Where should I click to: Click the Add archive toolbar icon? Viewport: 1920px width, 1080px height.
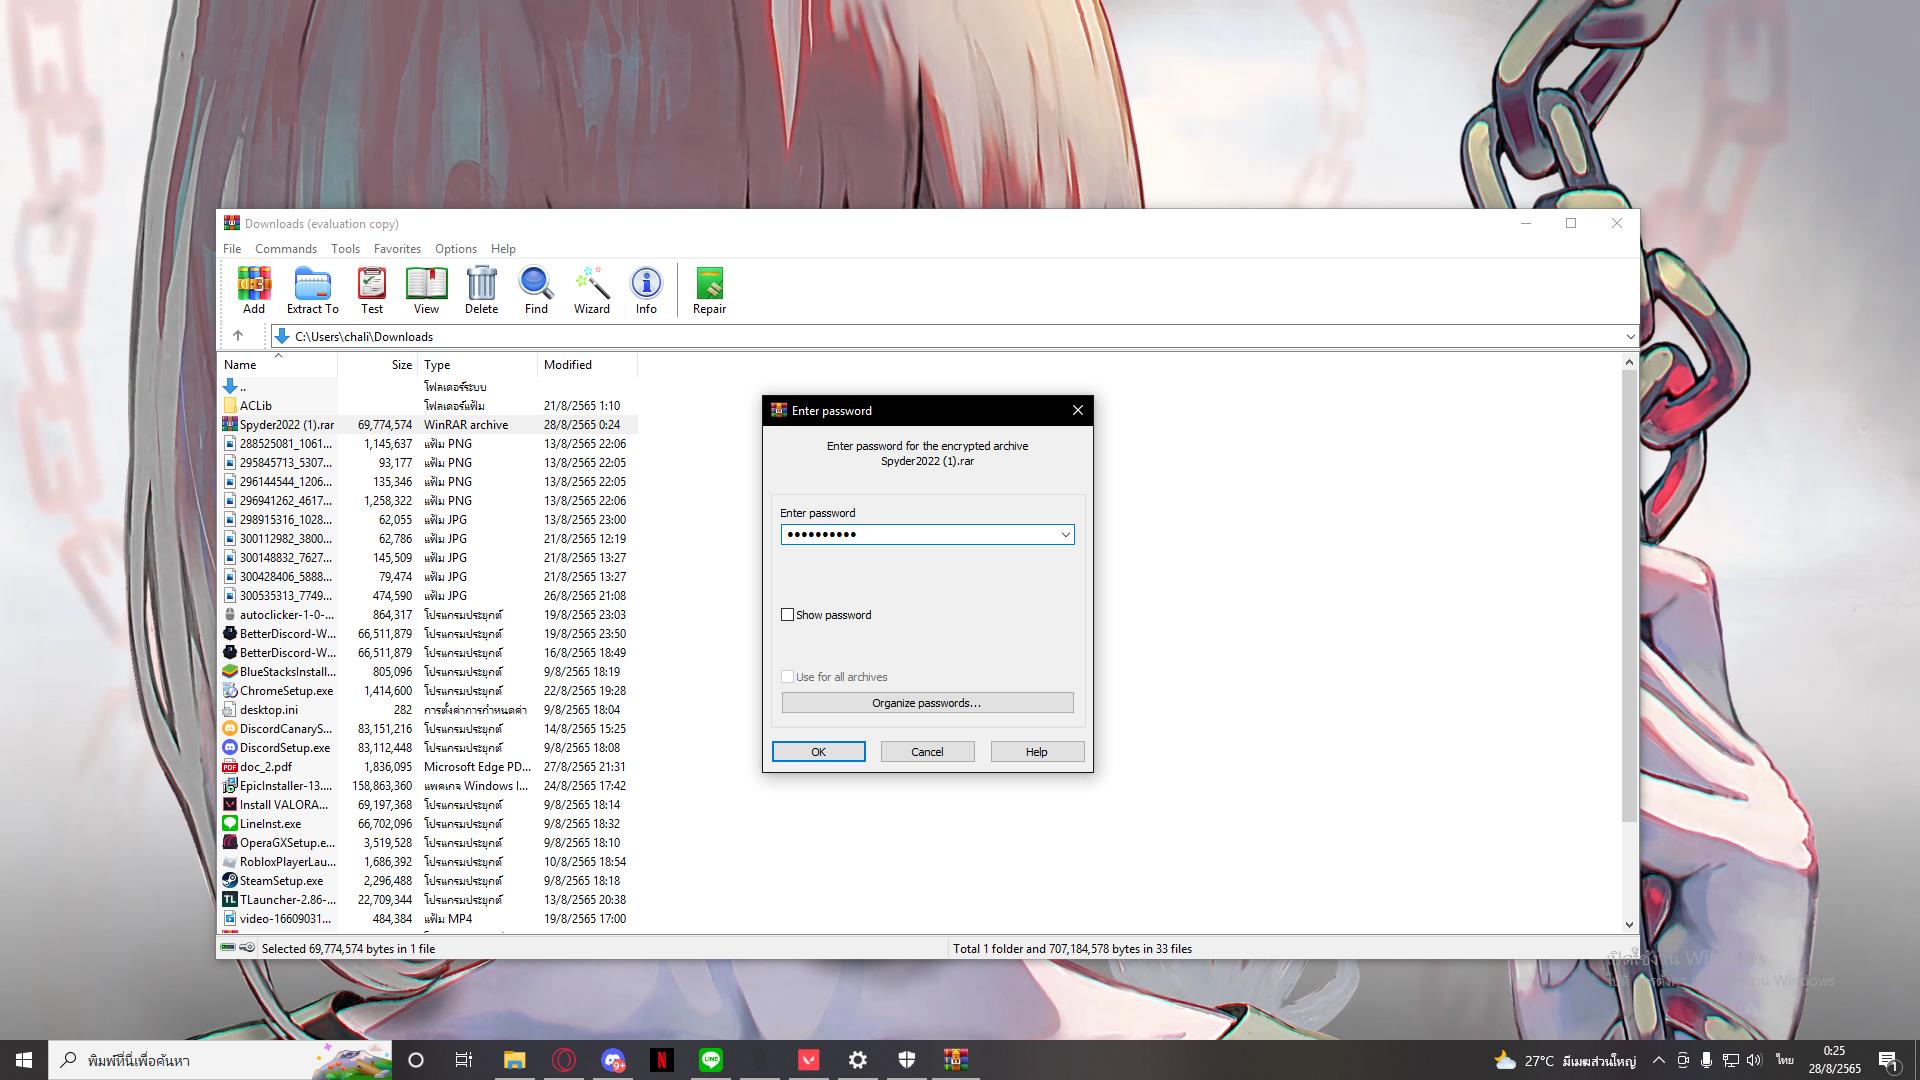coord(254,285)
